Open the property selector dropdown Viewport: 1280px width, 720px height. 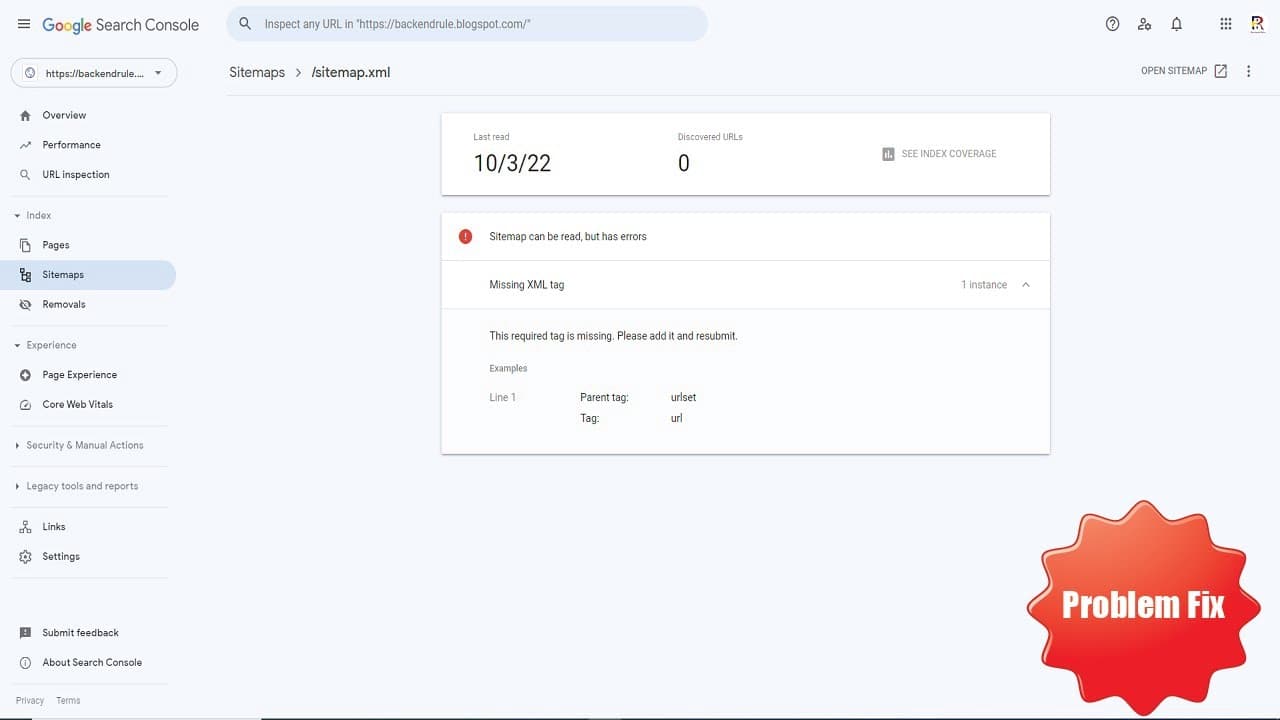coord(94,73)
